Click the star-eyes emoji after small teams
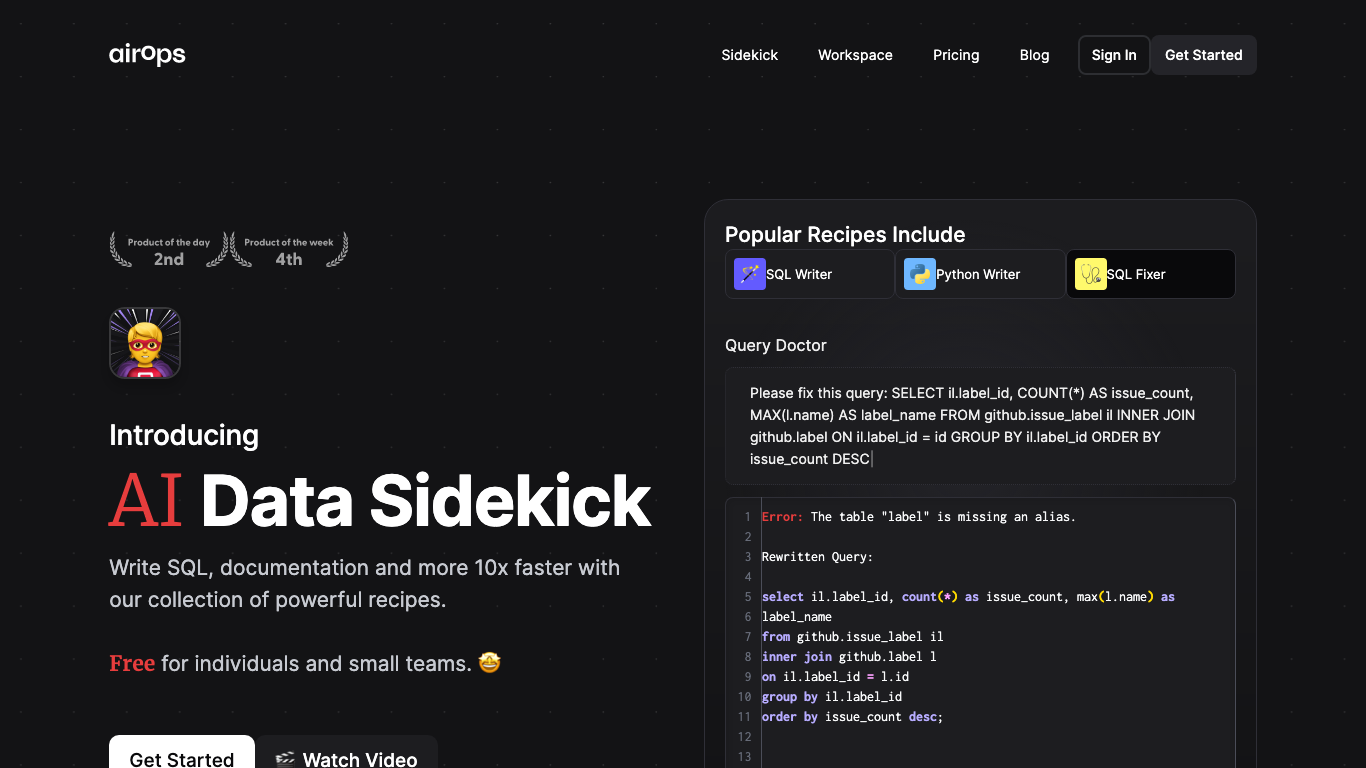Image resolution: width=1366 pixels, height=768 pixels. point(489,663)
